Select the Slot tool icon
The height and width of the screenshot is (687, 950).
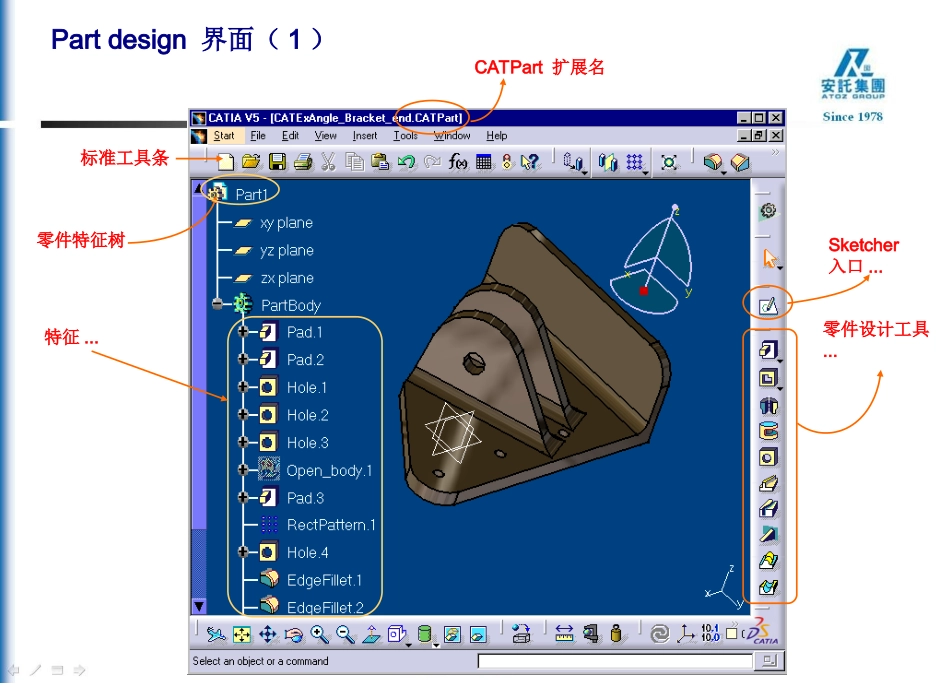[768, 509]
